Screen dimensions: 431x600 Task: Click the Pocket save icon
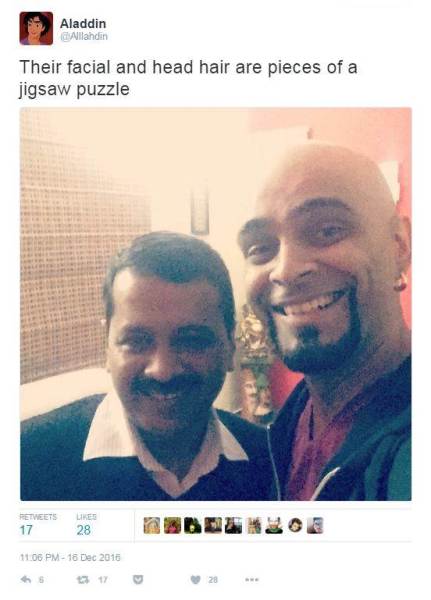point(138,580)
